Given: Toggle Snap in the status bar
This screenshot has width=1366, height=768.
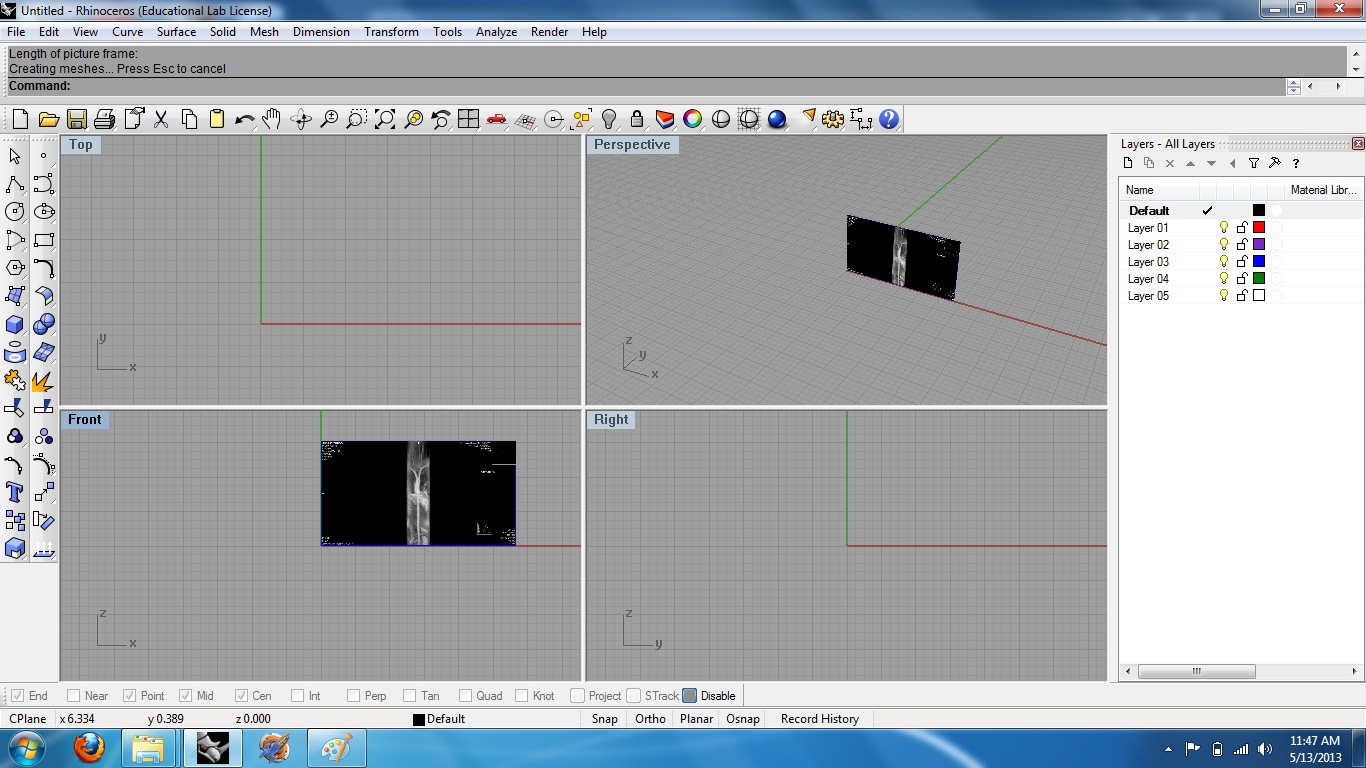Looking at the screenshot, I should point(604,718).
